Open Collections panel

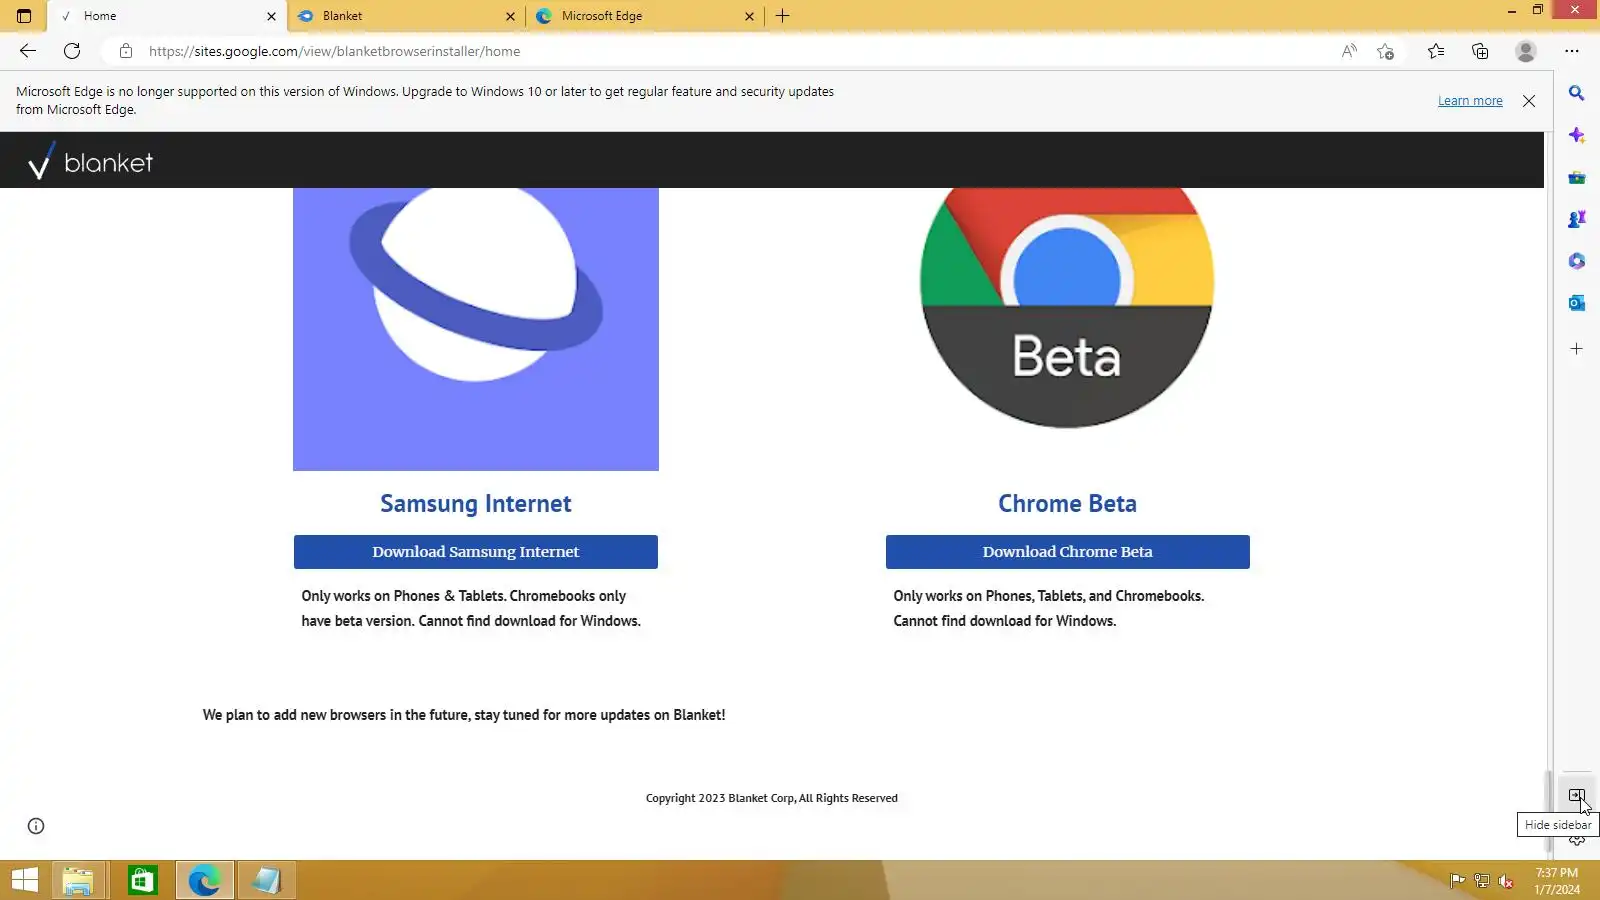[1480, 51]
